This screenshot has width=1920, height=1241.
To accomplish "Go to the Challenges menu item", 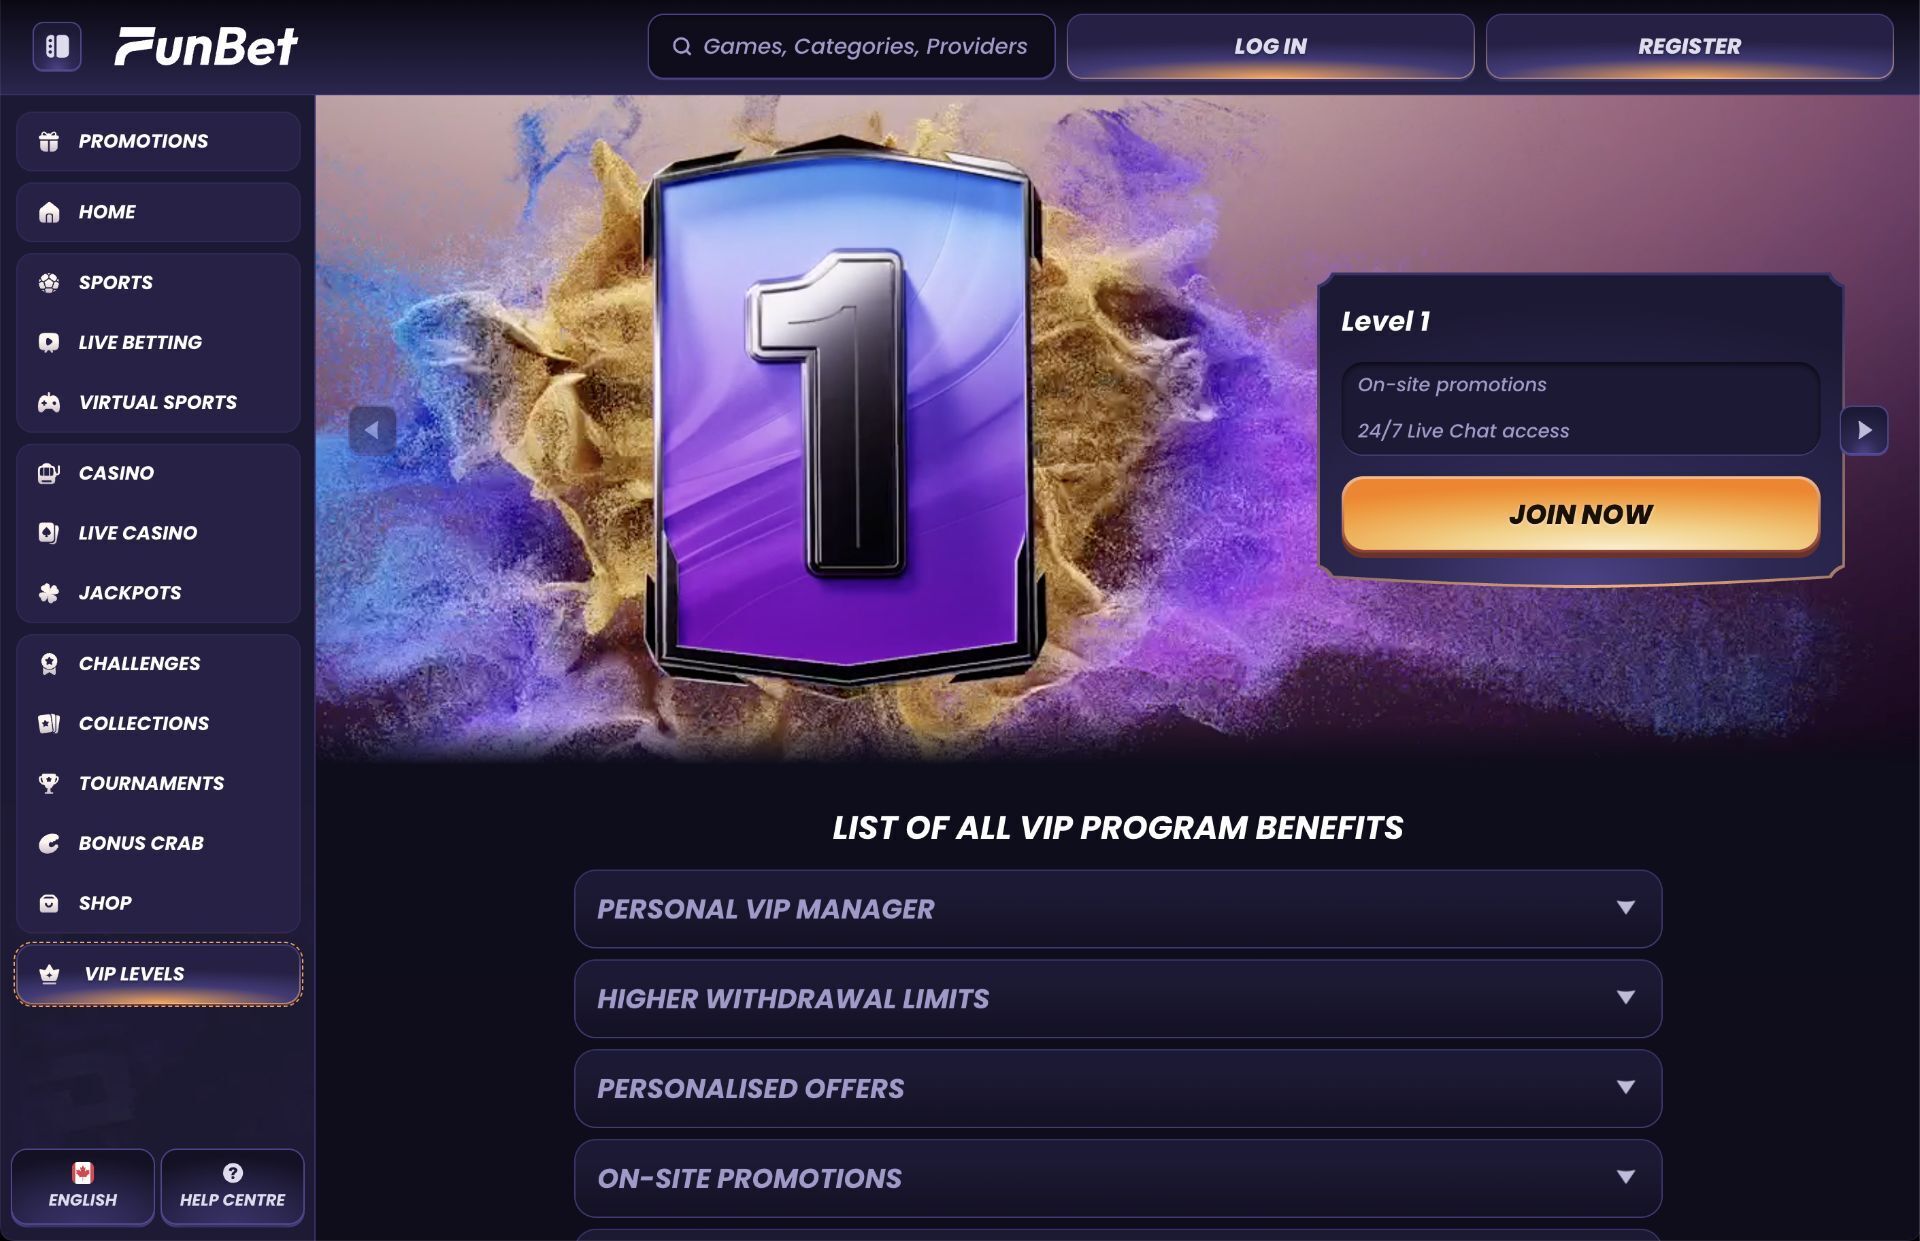I will (158, 663).
